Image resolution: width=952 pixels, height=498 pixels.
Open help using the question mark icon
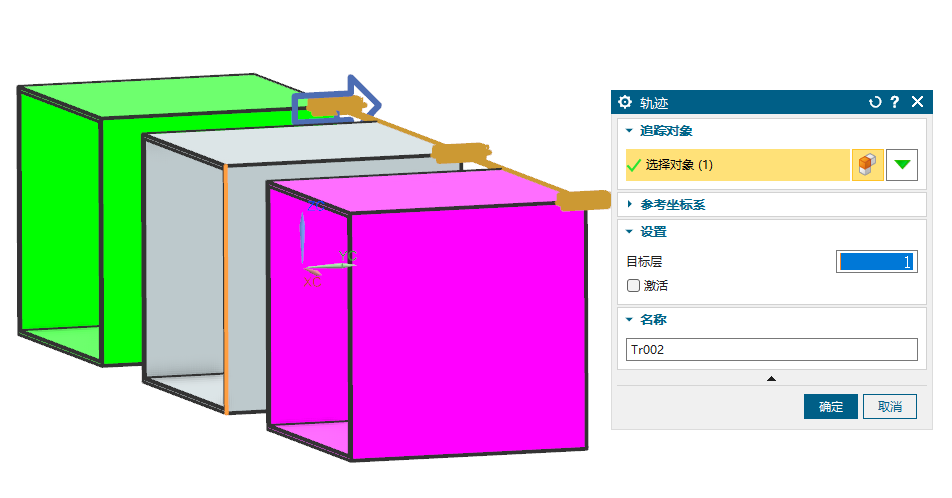[895, 102]
